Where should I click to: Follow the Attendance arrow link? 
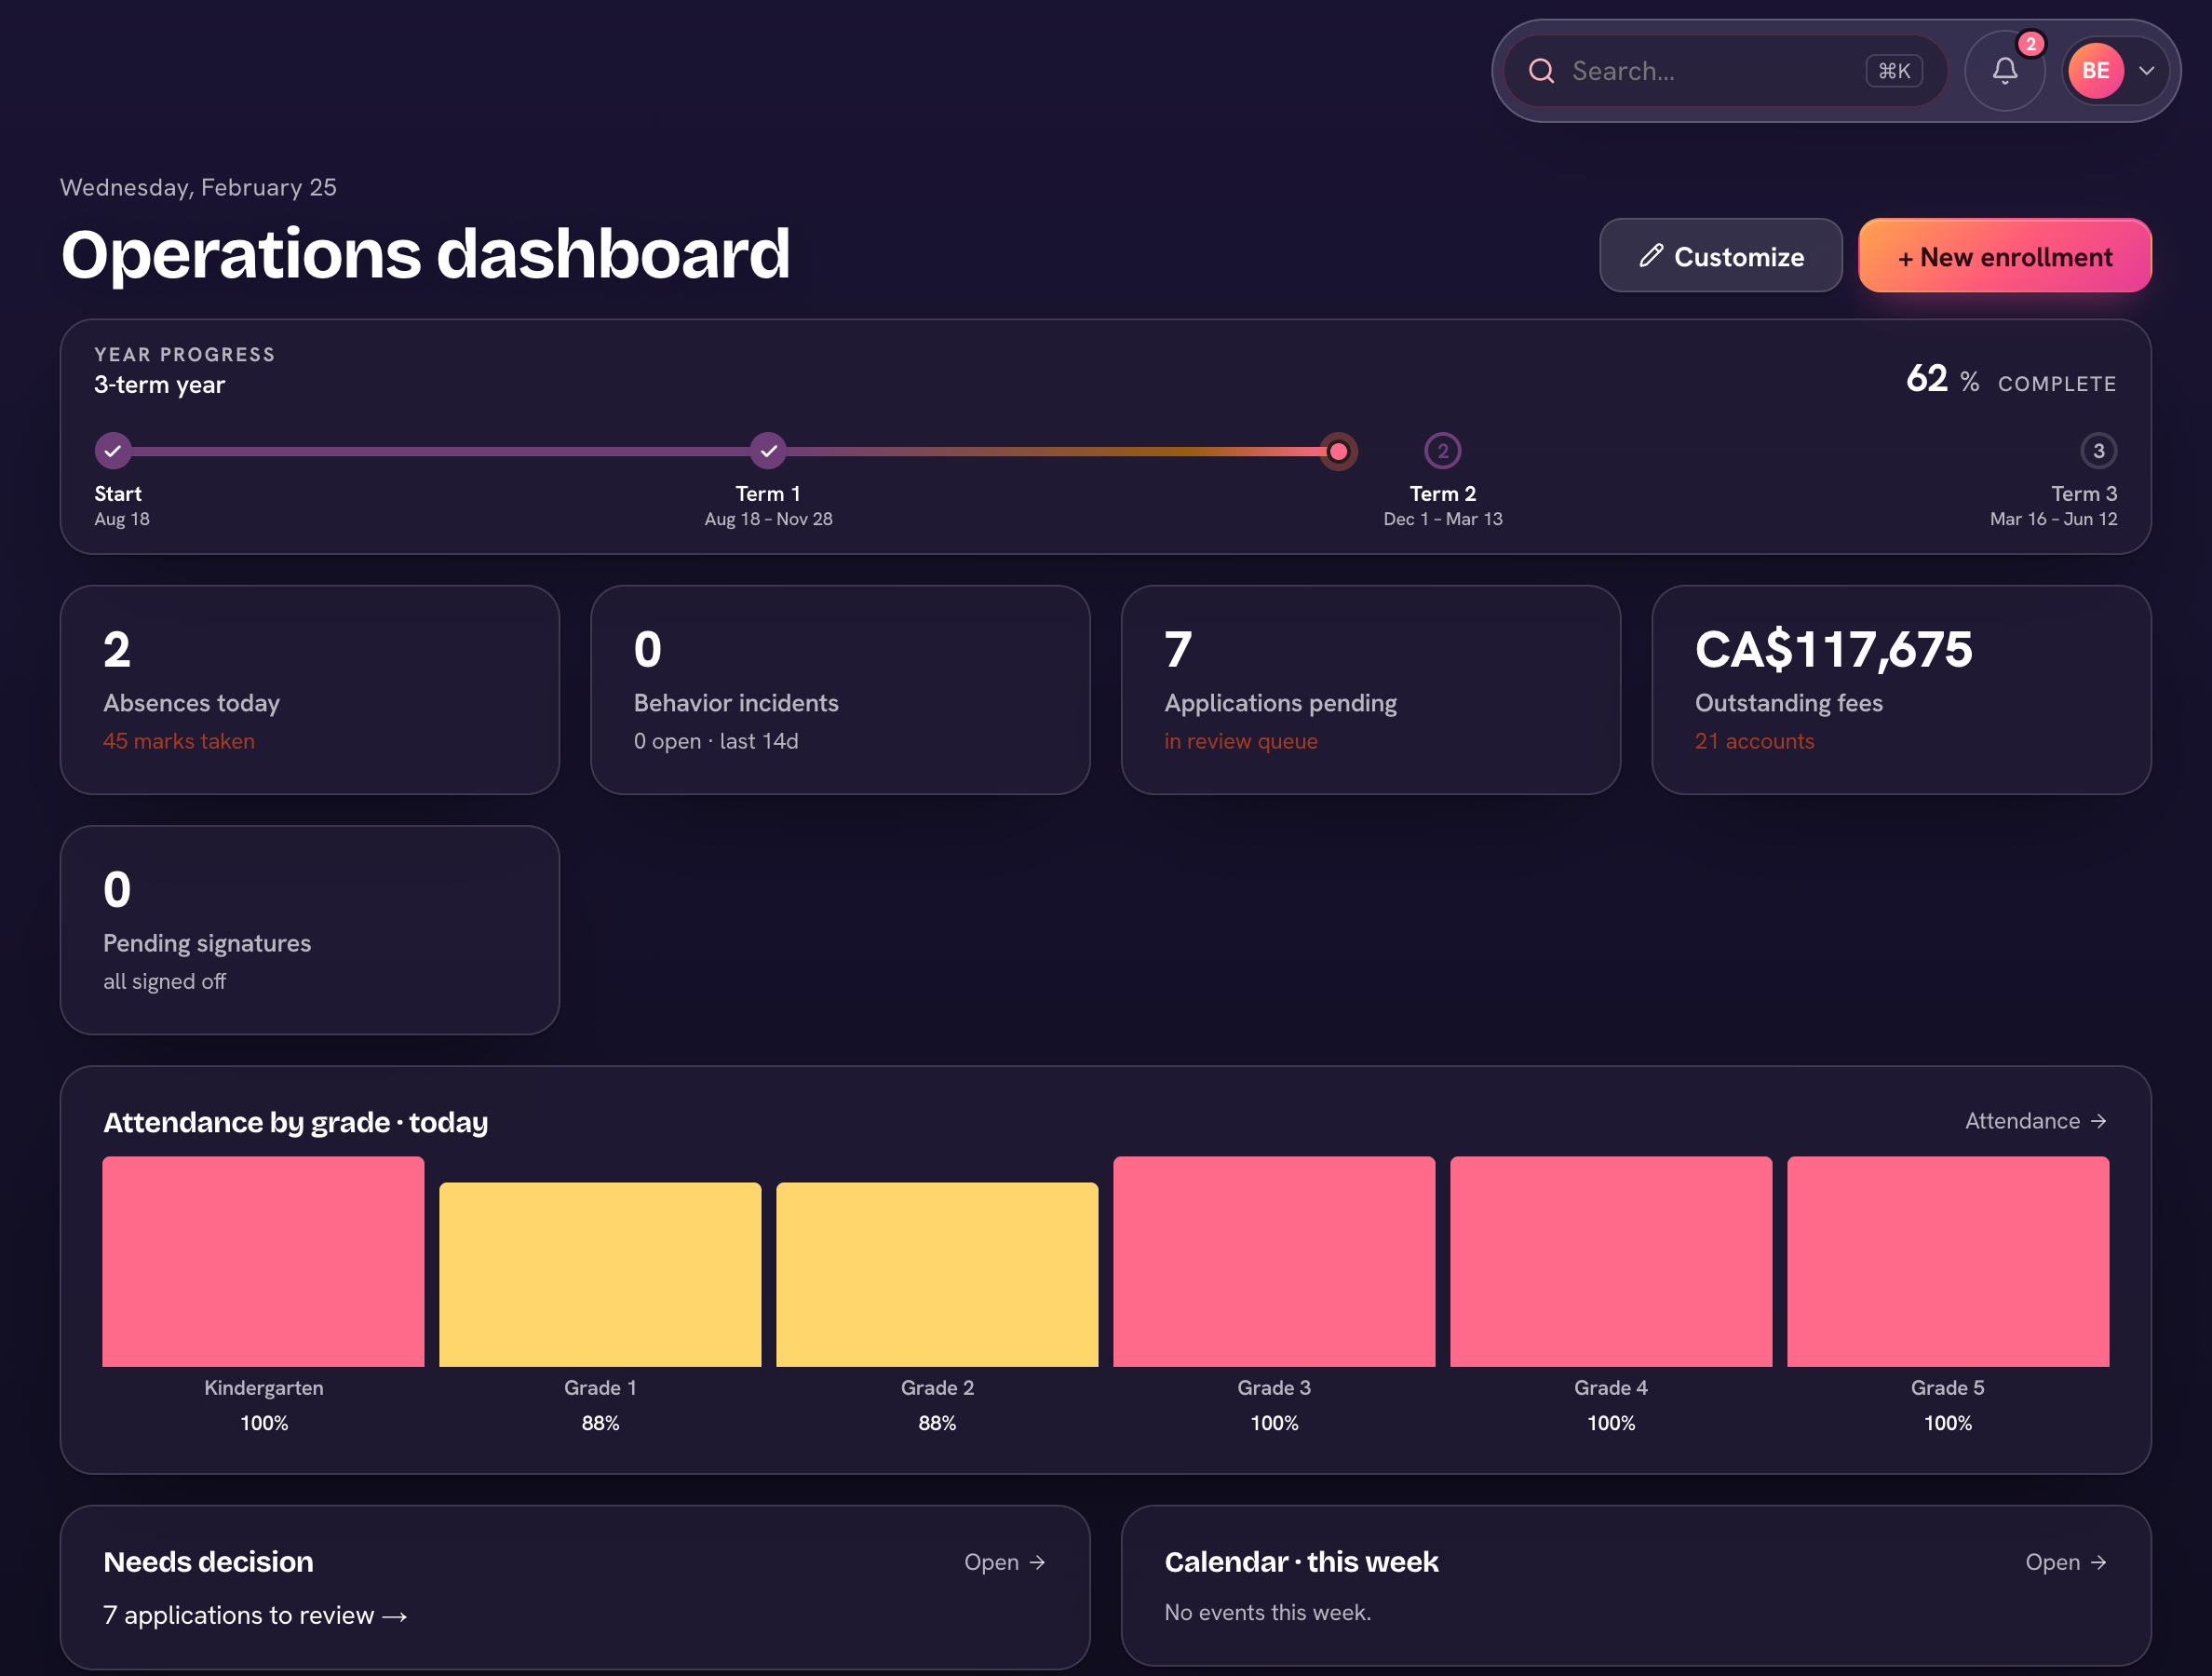point(2036,1121)
